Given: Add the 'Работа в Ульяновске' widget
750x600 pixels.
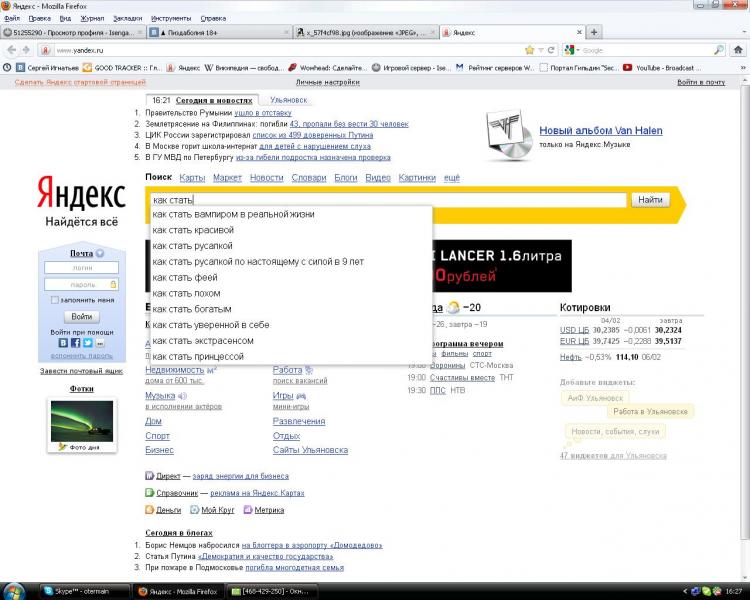Looking at the screenshot, I should [650, 411].
